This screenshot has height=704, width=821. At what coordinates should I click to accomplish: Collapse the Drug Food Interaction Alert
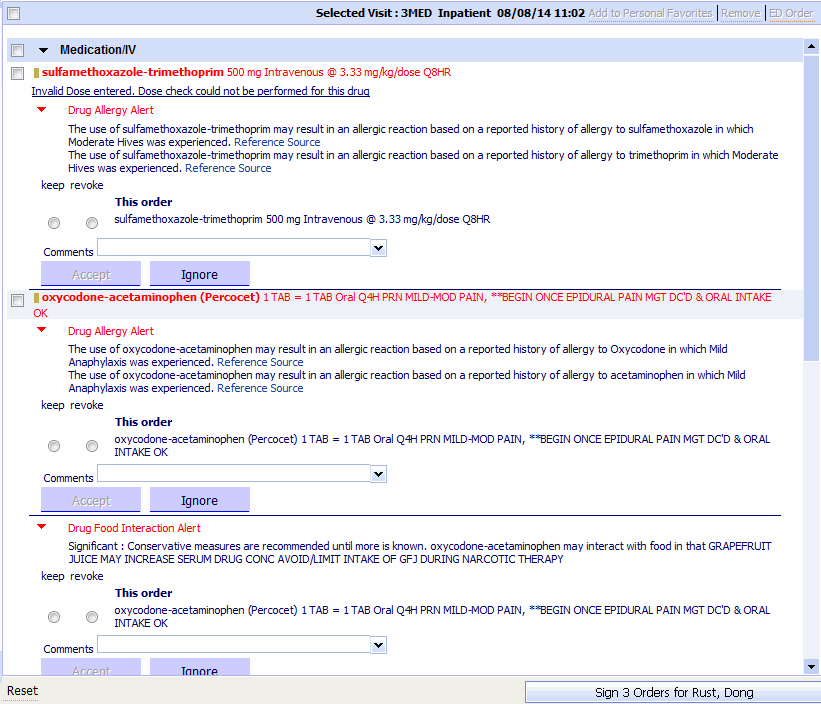tap(41, 527)
